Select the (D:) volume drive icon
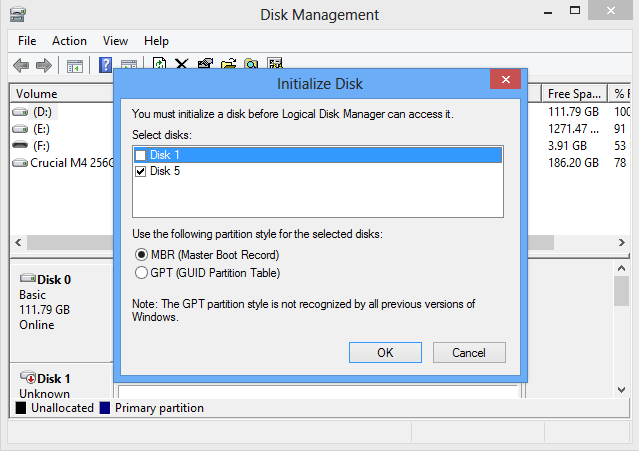This screenshot has height=451, width=639. tap(20, 112)
